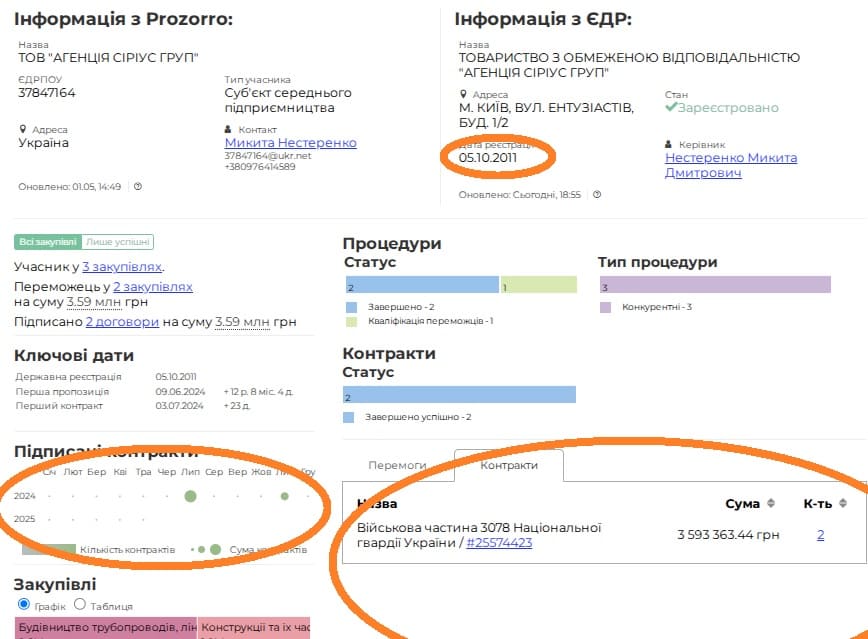Click the info icon beside Prozorro update time

(x=138, y=186)
